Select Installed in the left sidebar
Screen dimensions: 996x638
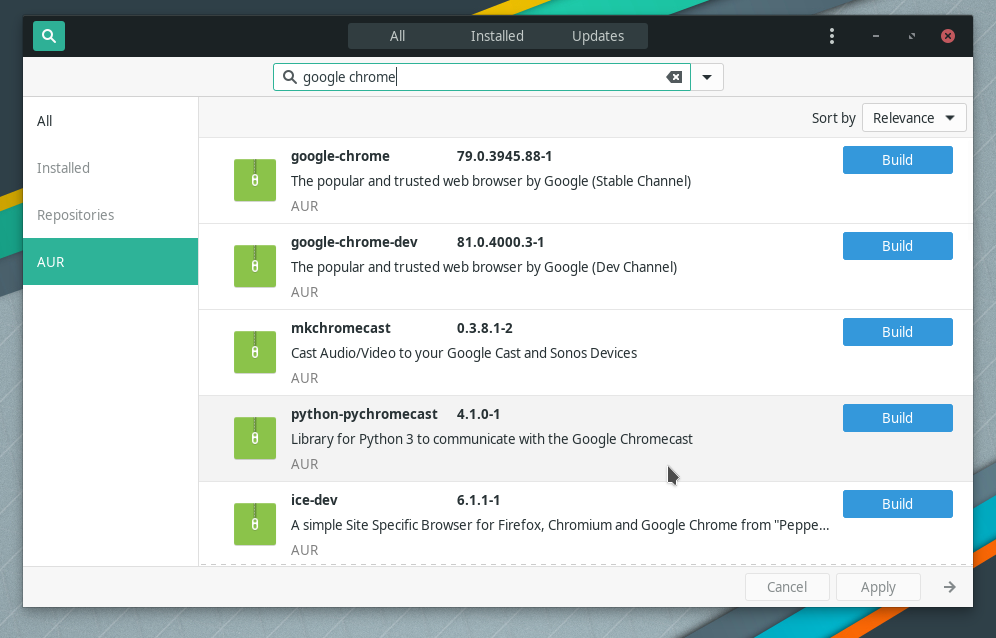tap(111, 168)
